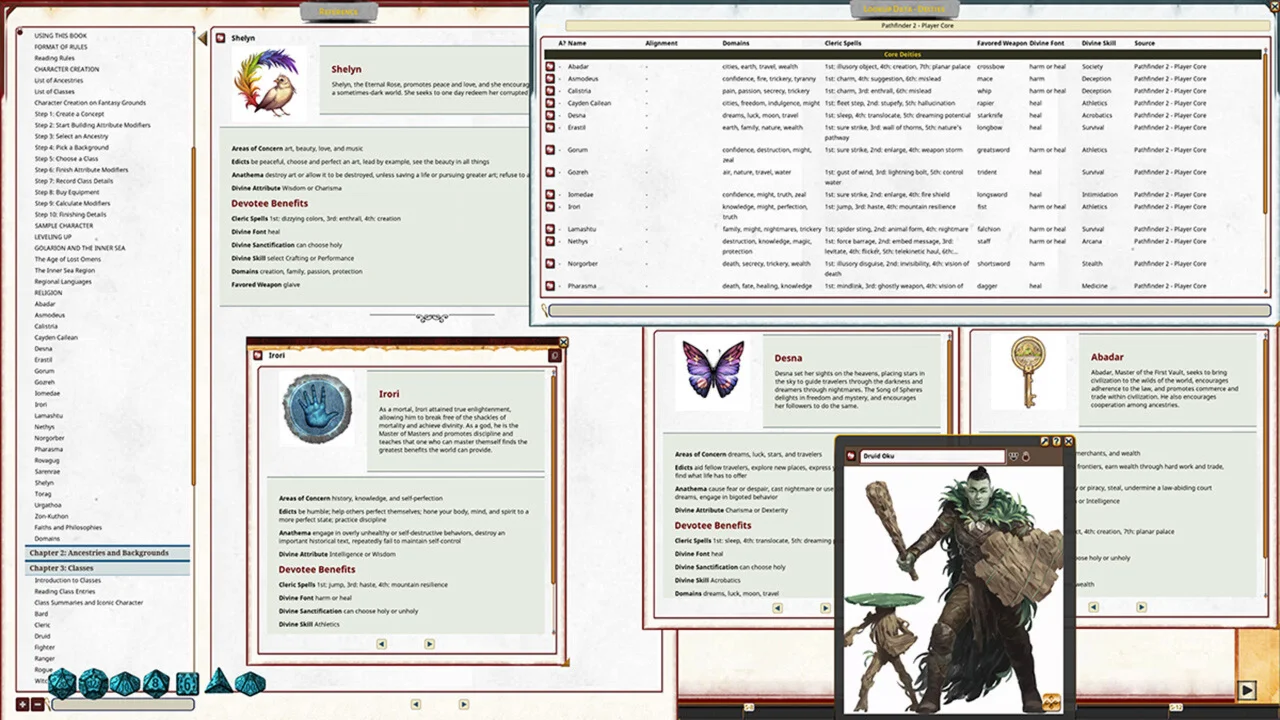1280x720 pixels.
Task: Open the Sarenrae entry in the sidebar index
Action: (x=47, y=472)
